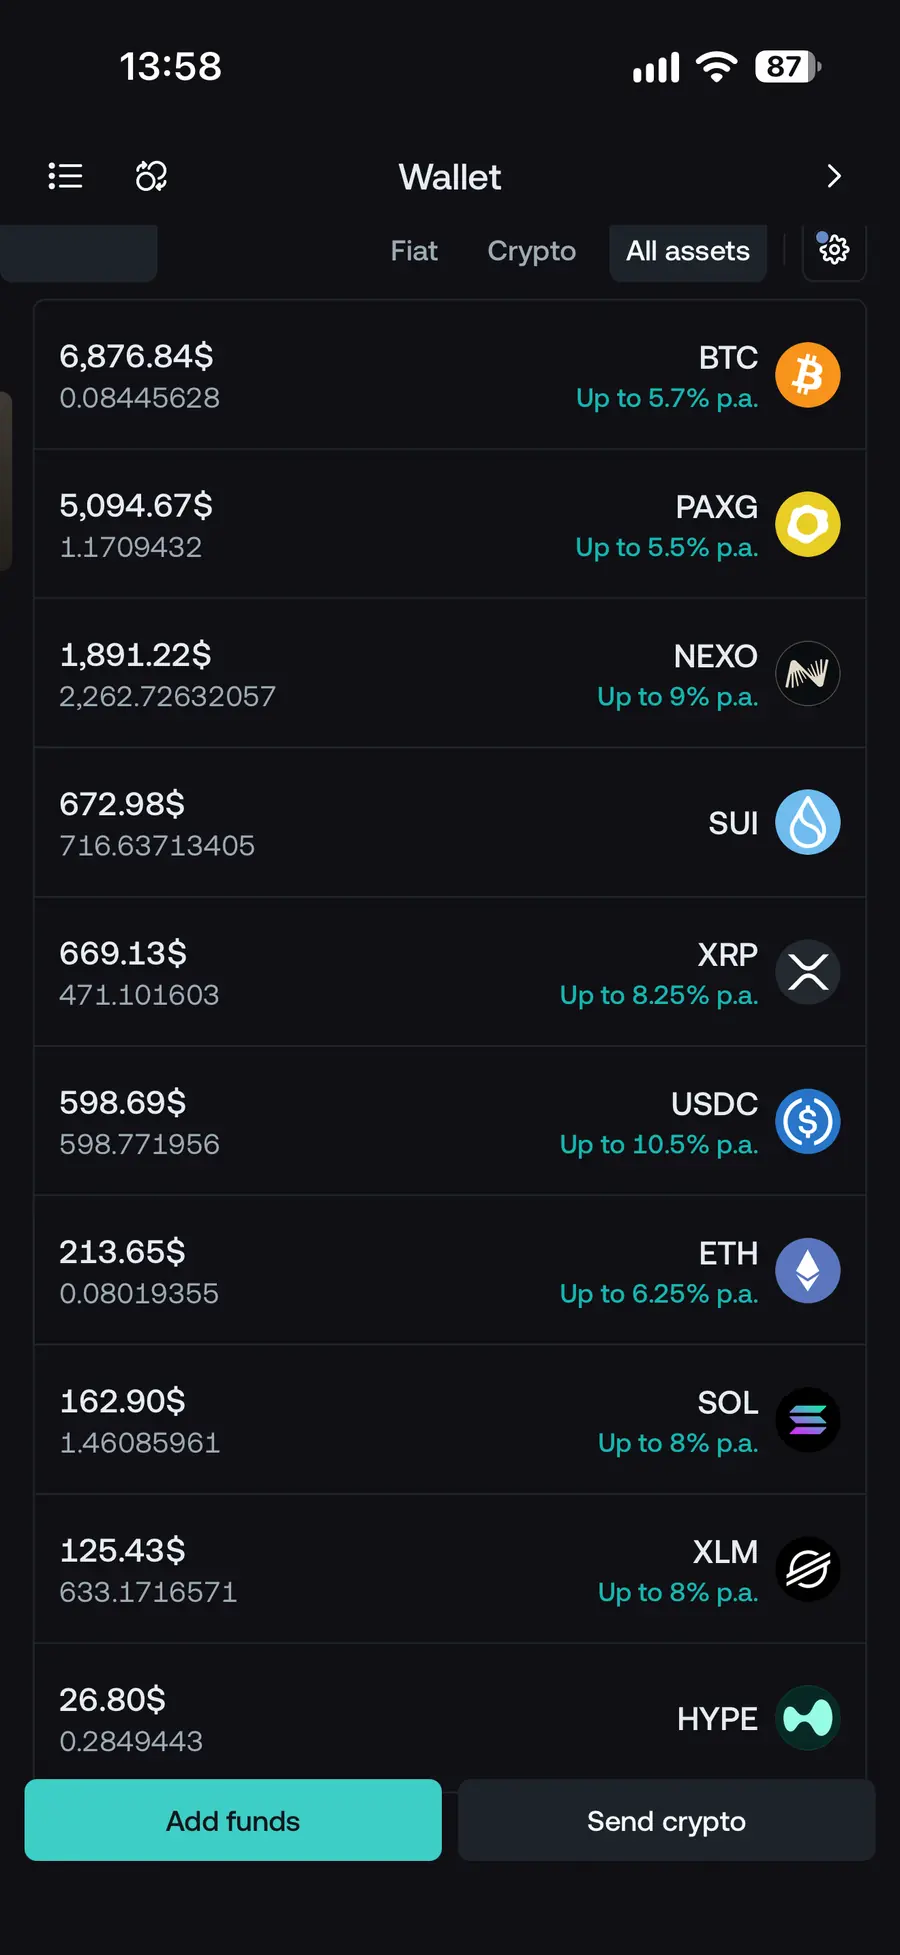
Task: Open the list menu icon
Action: pyautogui.click(x=65, y=176)
